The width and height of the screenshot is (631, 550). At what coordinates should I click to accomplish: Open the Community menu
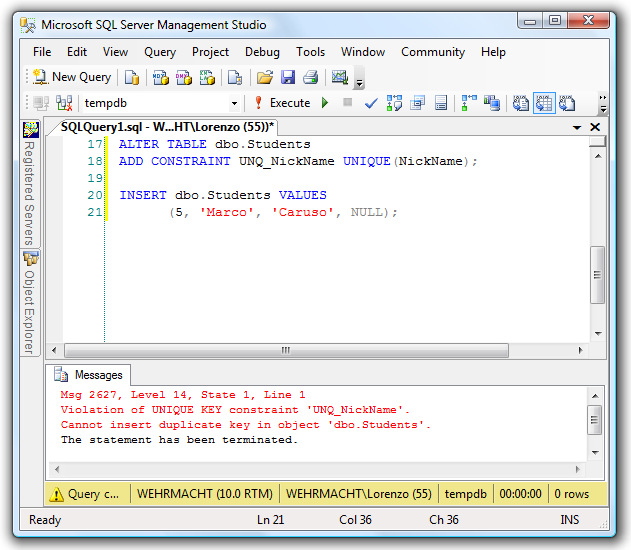point(433,52)
